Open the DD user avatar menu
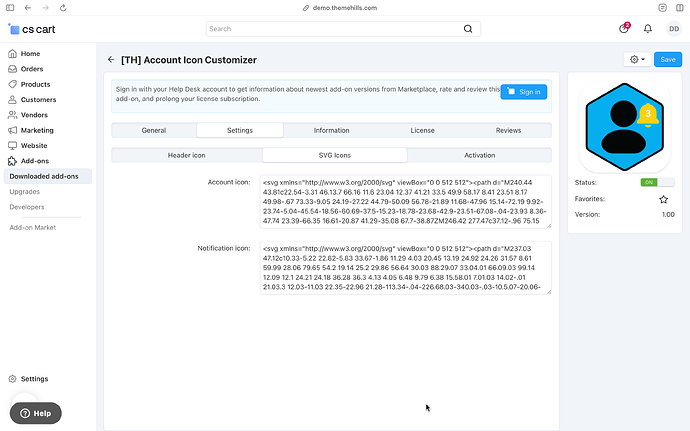The height and width of the screenshot is (431, 690). pyautogui.click(x=674, y=29)
